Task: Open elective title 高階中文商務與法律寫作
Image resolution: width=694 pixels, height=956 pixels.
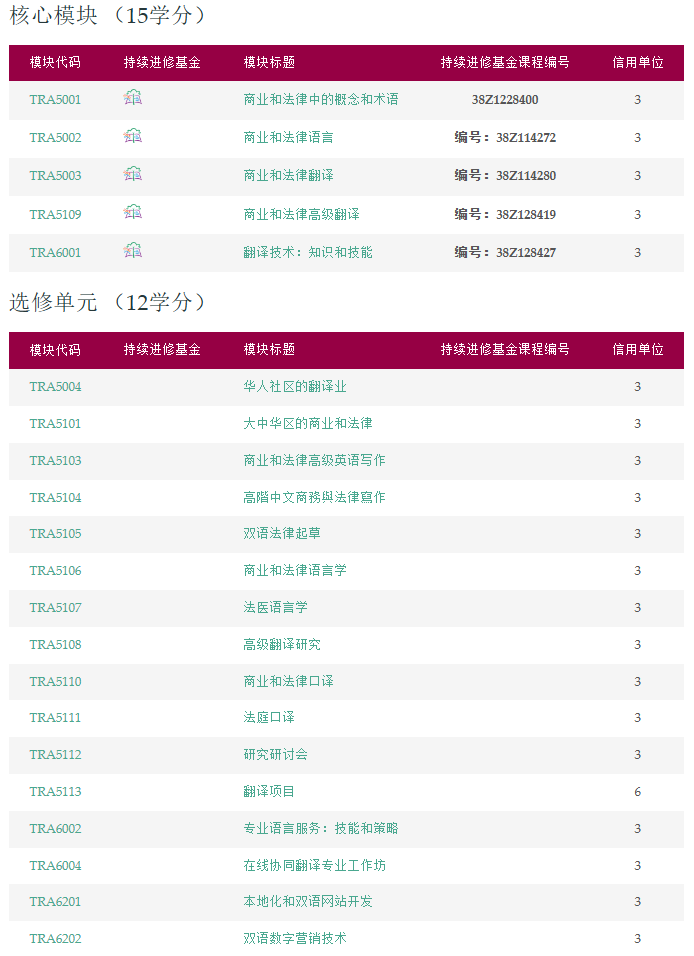Action: (314, 498)
